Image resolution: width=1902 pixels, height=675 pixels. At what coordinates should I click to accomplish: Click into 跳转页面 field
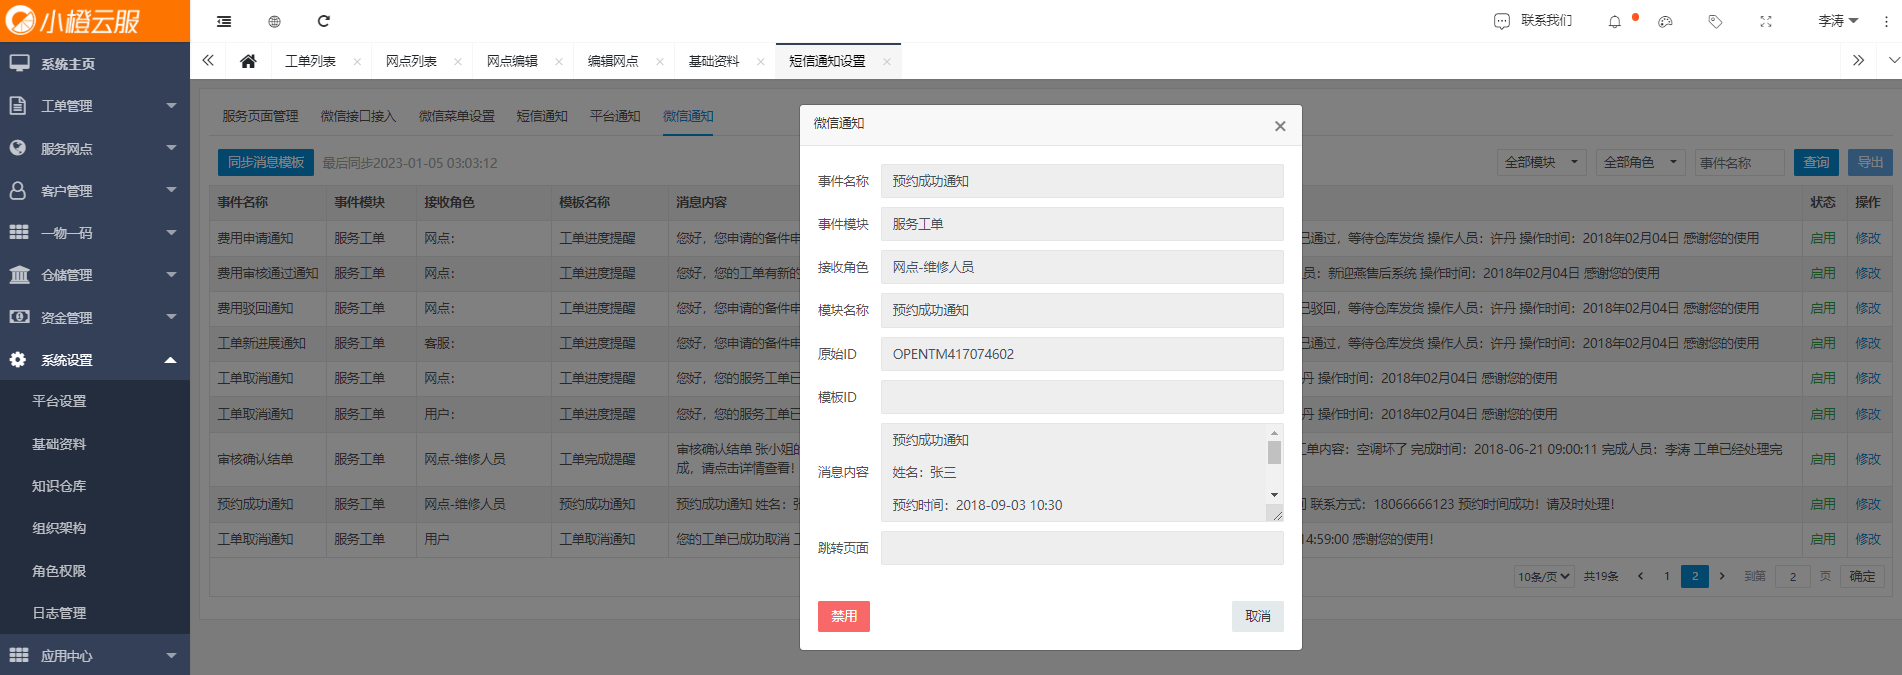(x=1082, y=548)
